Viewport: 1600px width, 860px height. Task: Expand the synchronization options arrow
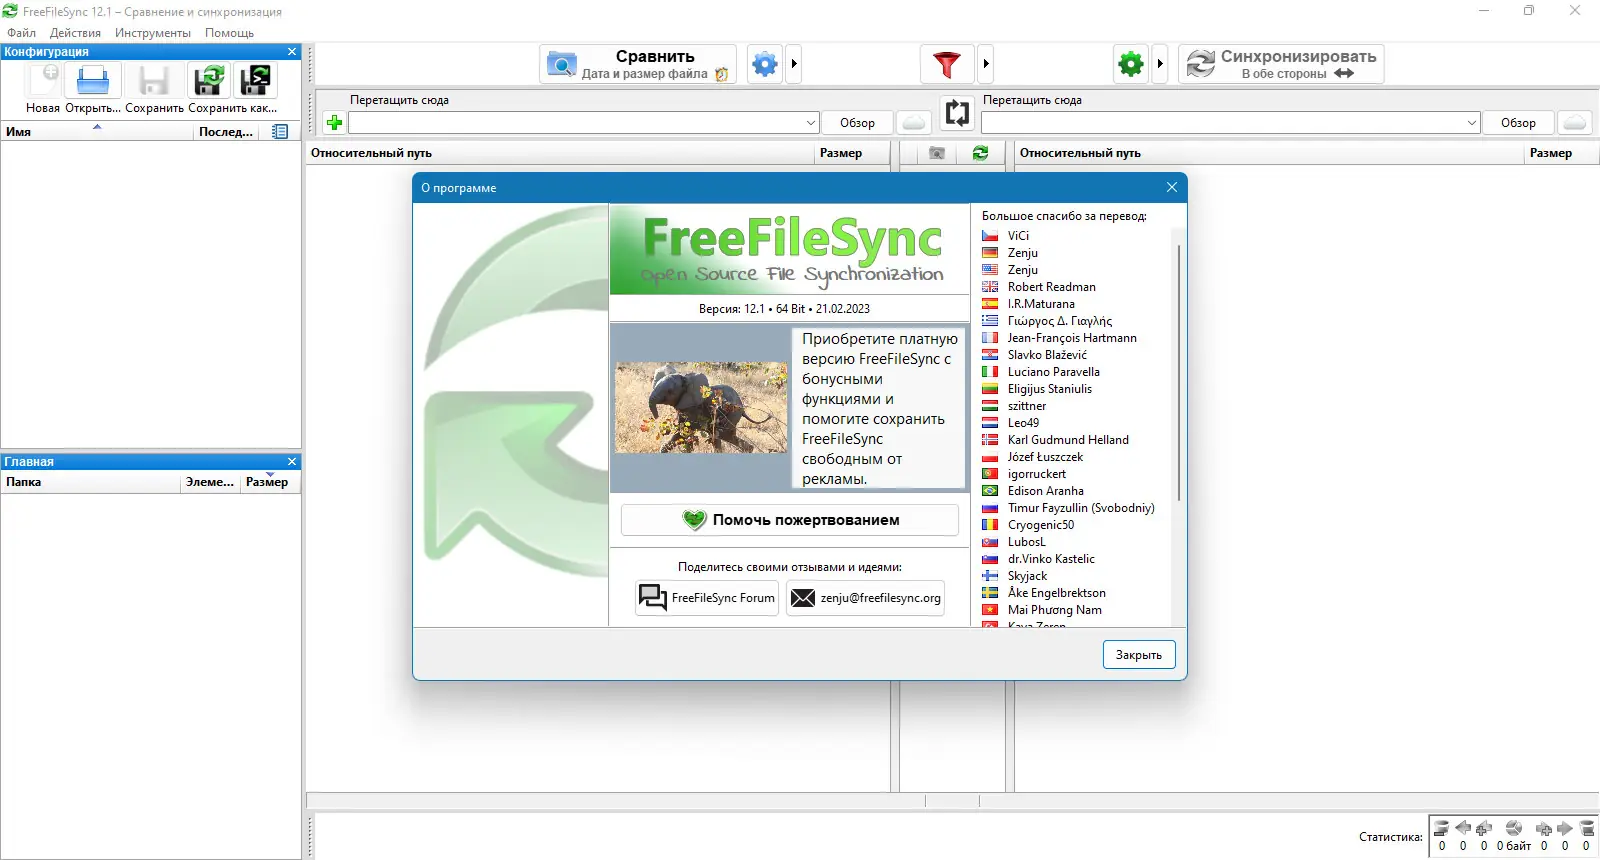(1160, 64)
